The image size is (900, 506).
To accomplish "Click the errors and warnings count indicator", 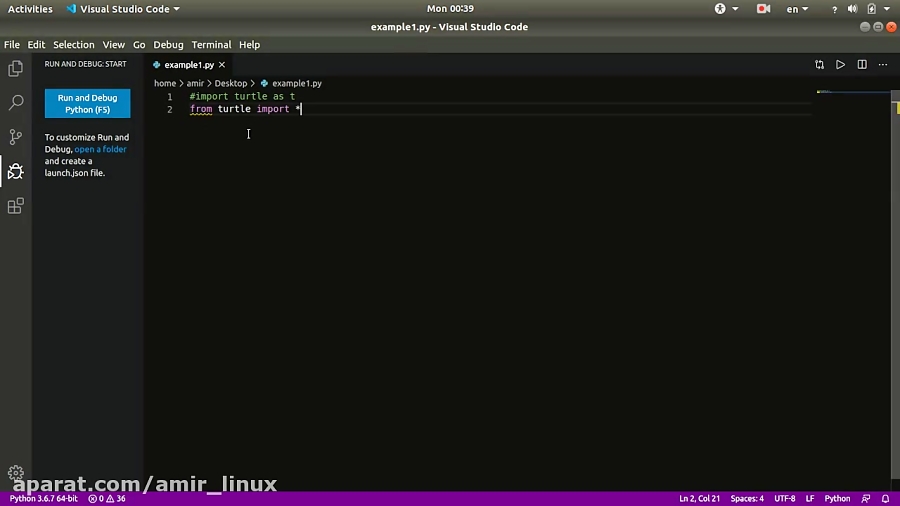I will click(x=107, y=498).
